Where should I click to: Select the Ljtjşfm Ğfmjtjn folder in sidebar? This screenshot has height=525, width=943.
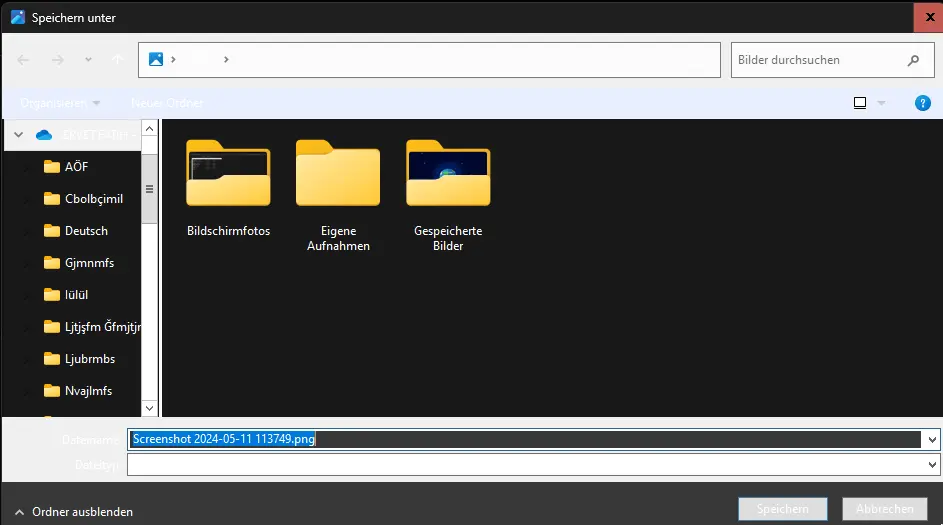[x=92, y=327]
